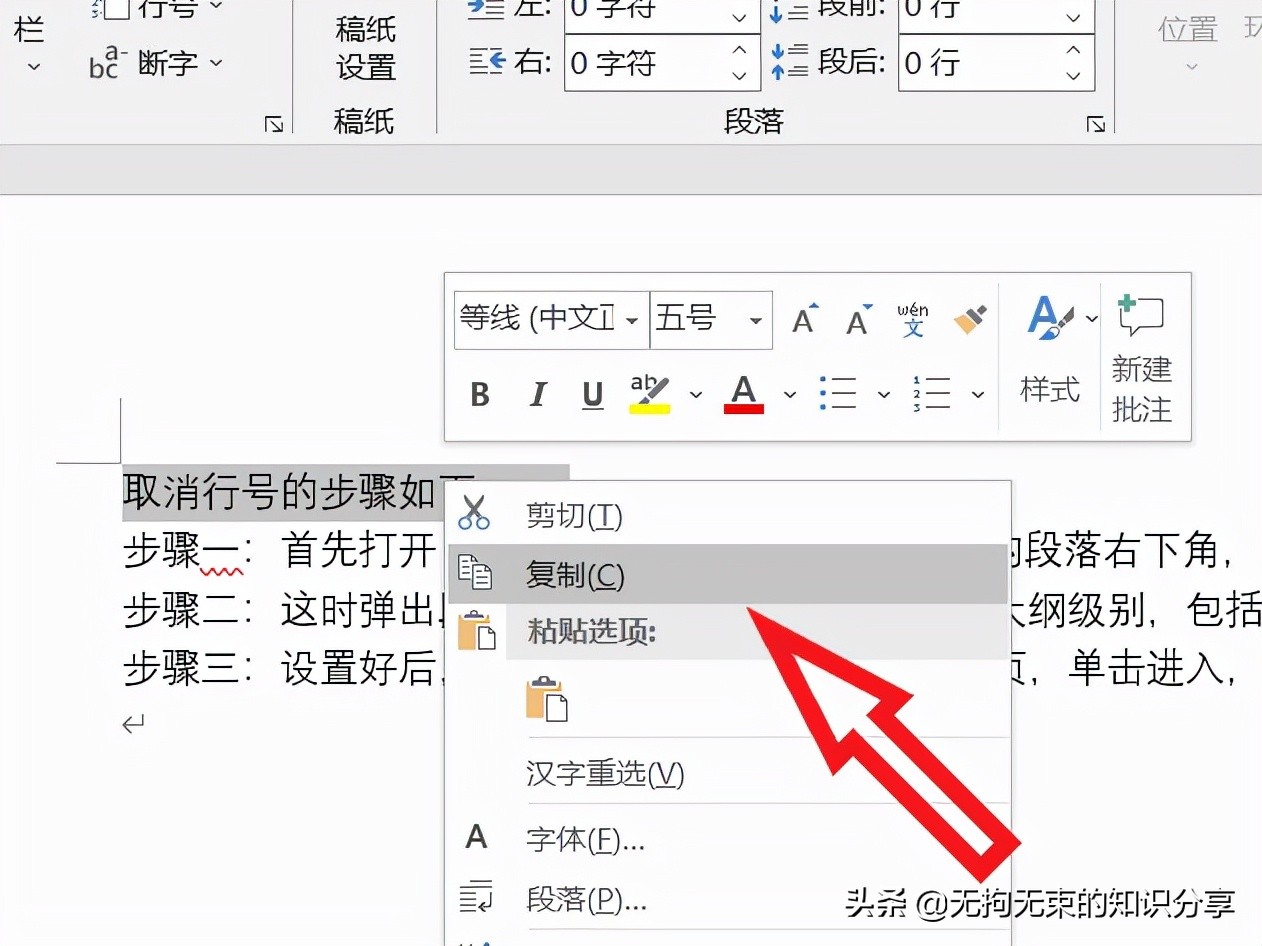
Task: Click the shrink font size icon
Action: [858, 320]
